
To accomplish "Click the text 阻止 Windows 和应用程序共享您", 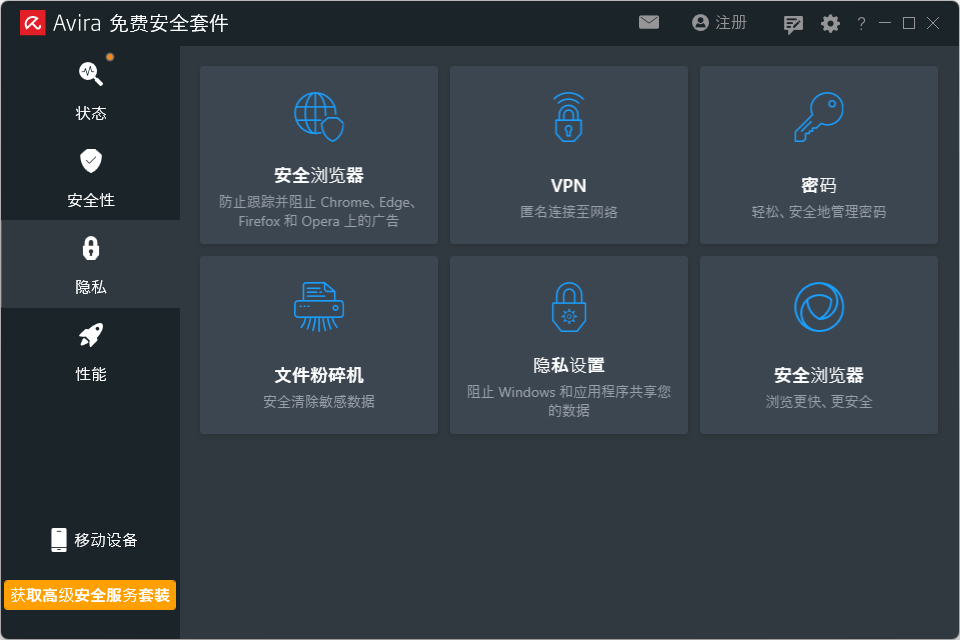I will click(x=569, y=392).
